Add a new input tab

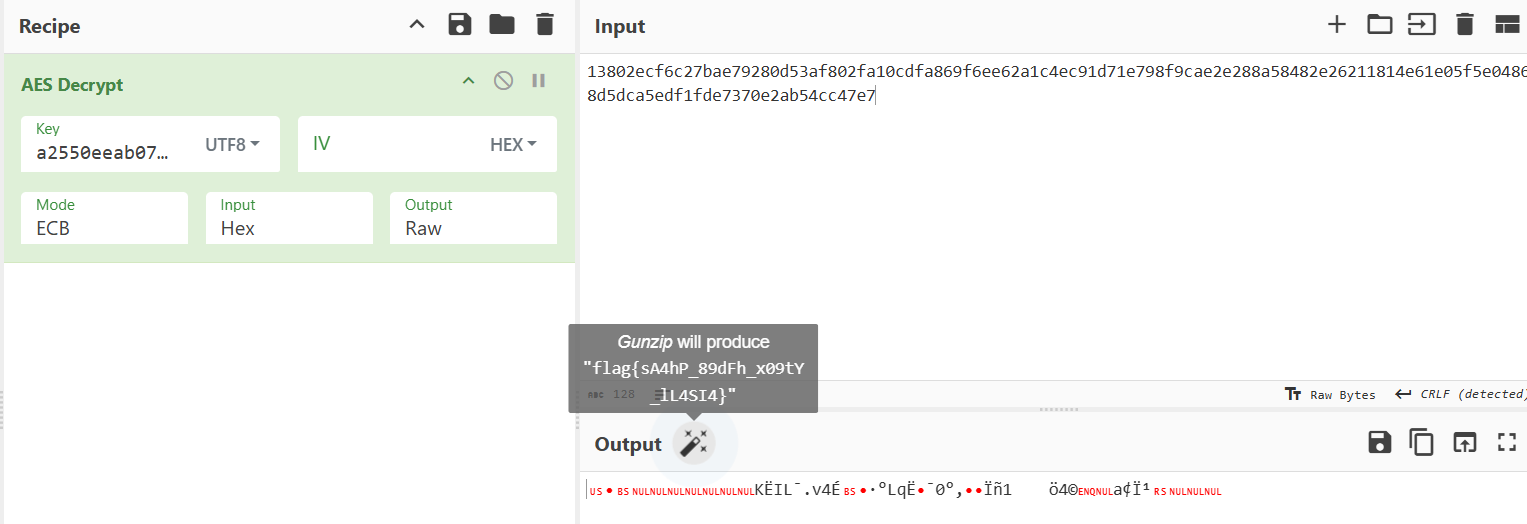point(1337,25)
